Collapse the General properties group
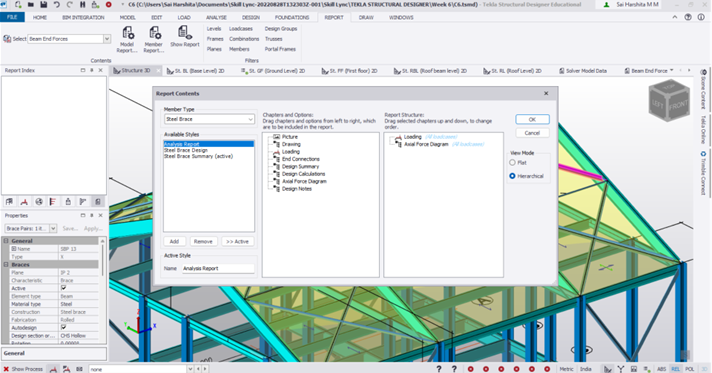This screenshot has height=373, width=712. 6,241
